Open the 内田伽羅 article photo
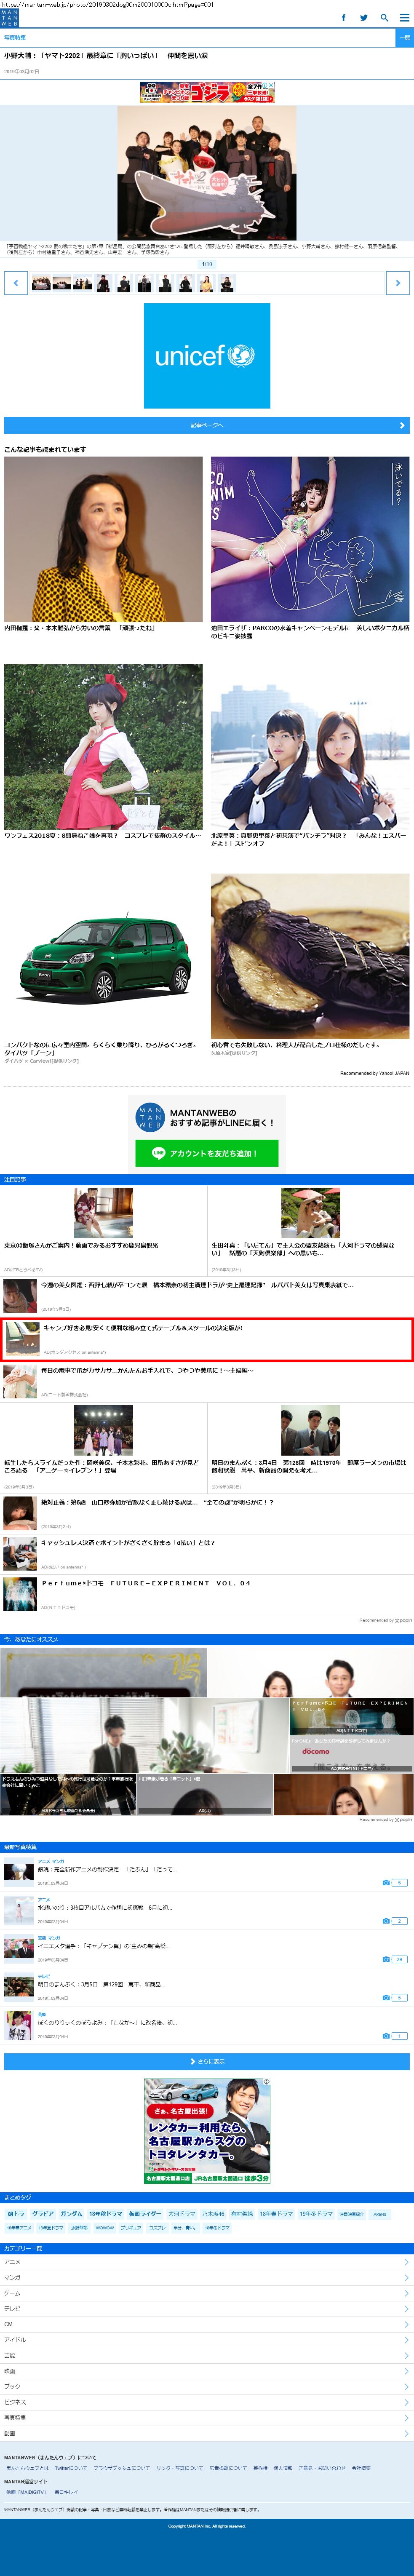 point(103,540)
